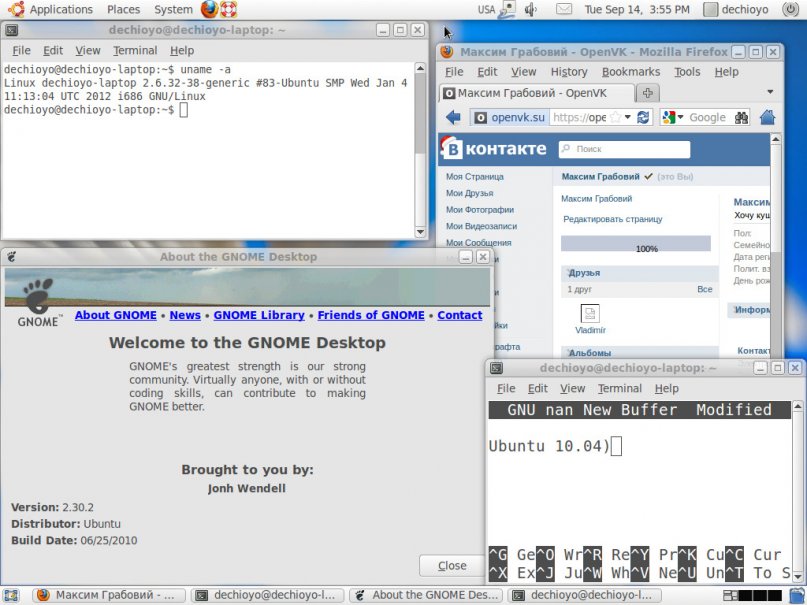Open Tools menu in Firefox

click(688, 72)
